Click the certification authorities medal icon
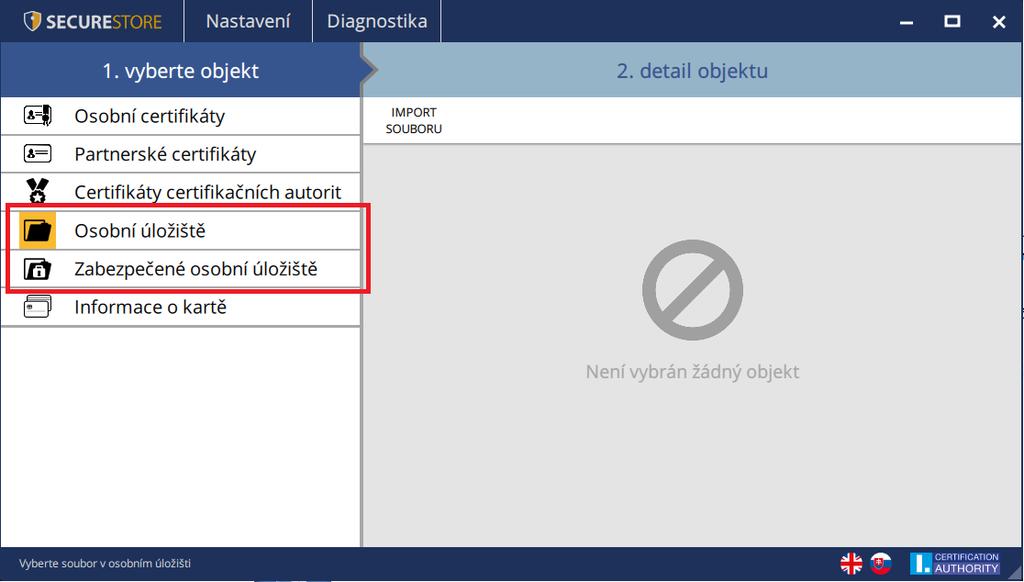 (x=37, y=191)
